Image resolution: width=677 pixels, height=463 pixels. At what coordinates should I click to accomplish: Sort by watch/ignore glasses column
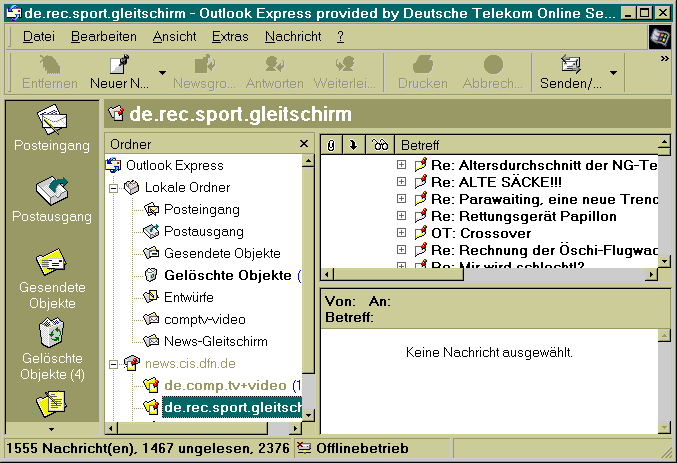point(380,145)
